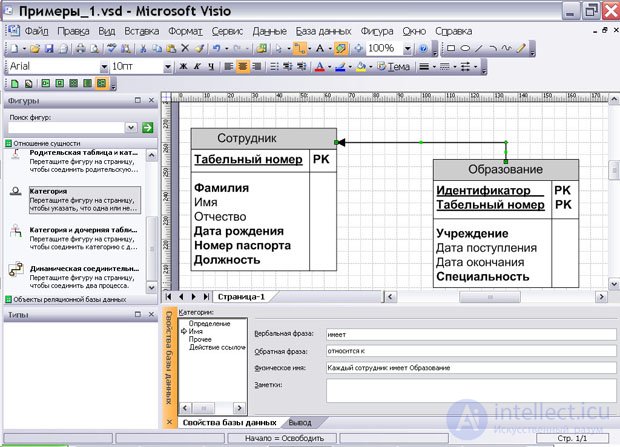Click the highlighted green icon in the bottom toolbar
Screen dimensions: 620x447
(102, 83)
